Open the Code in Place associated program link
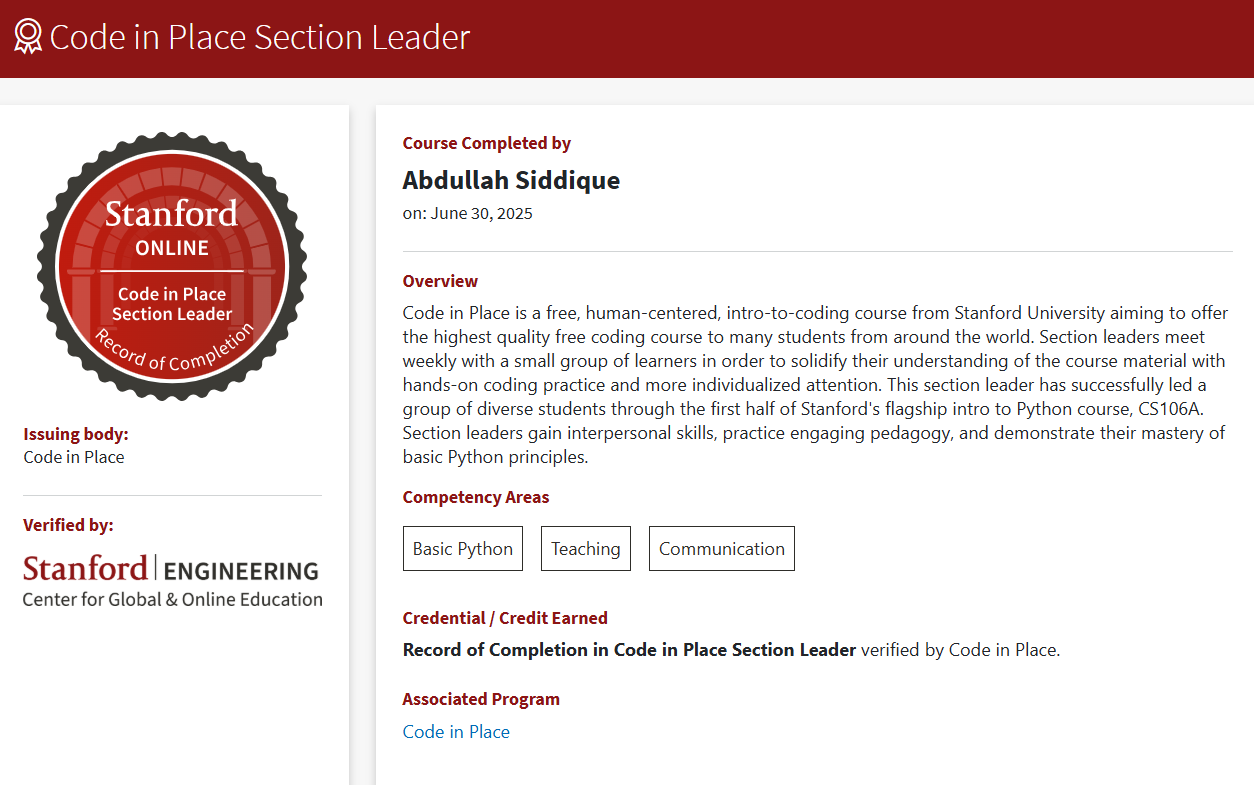Screen dimensions: 1254x785 point(455,731)
